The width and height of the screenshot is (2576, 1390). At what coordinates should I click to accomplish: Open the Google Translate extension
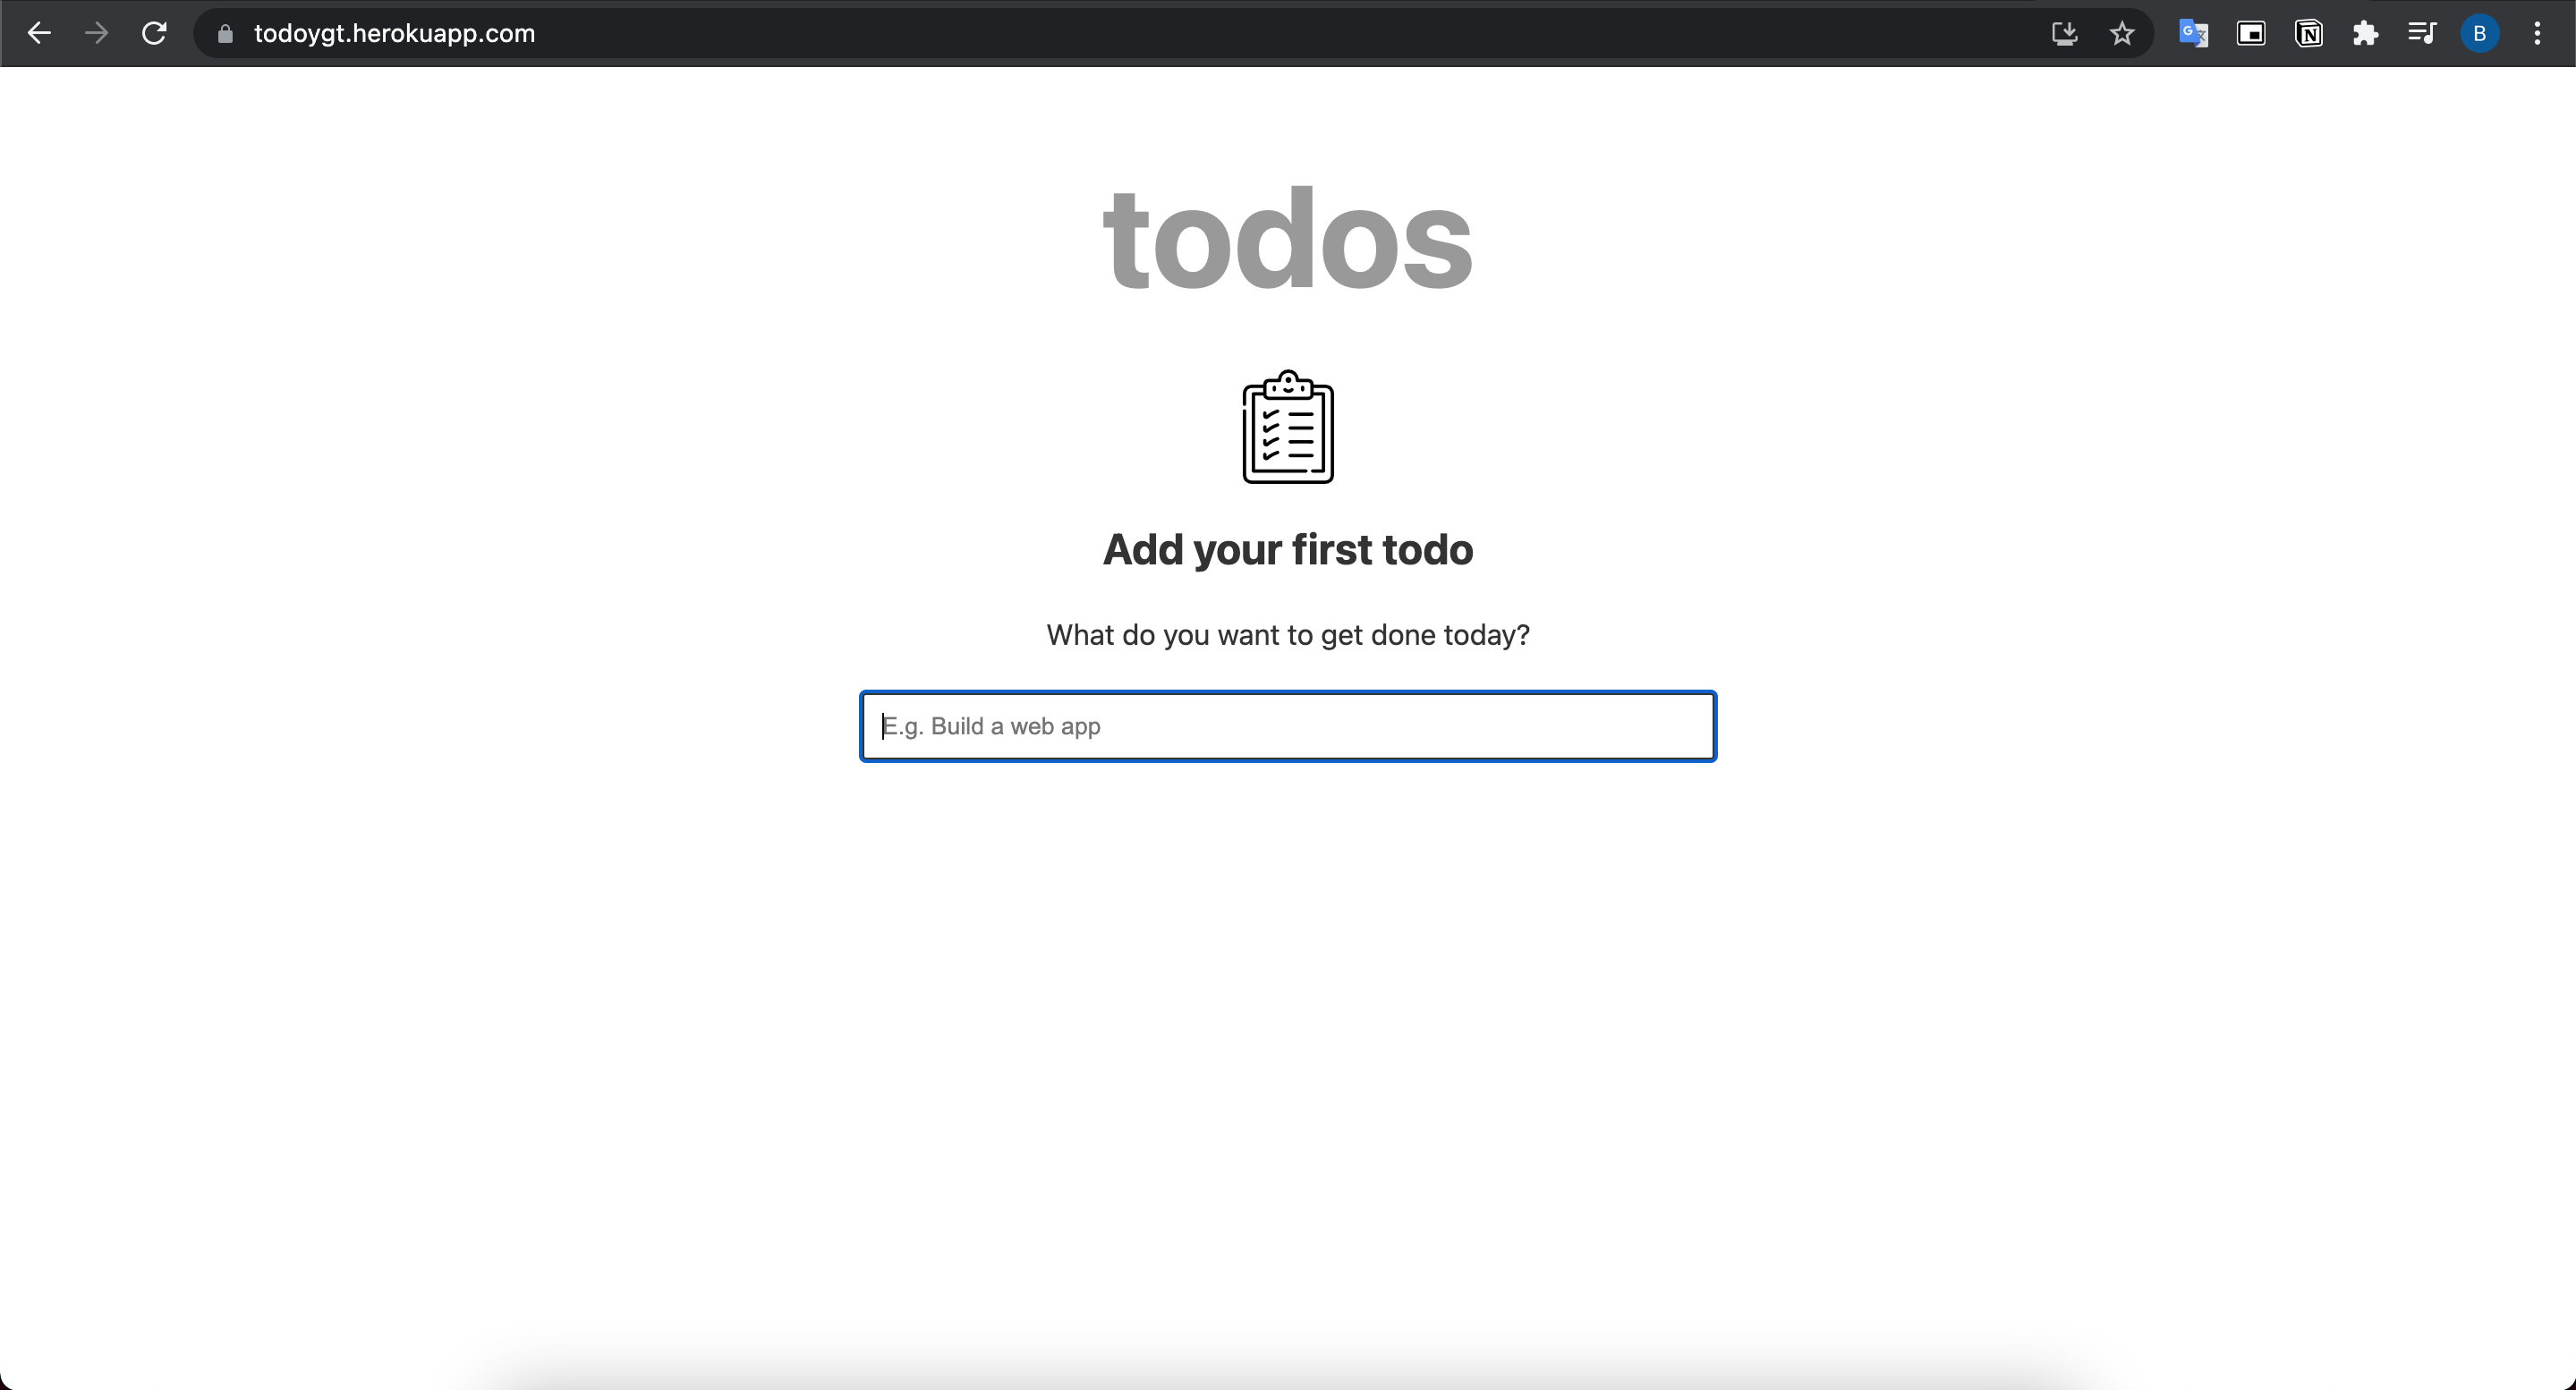tap(2193, 34)
